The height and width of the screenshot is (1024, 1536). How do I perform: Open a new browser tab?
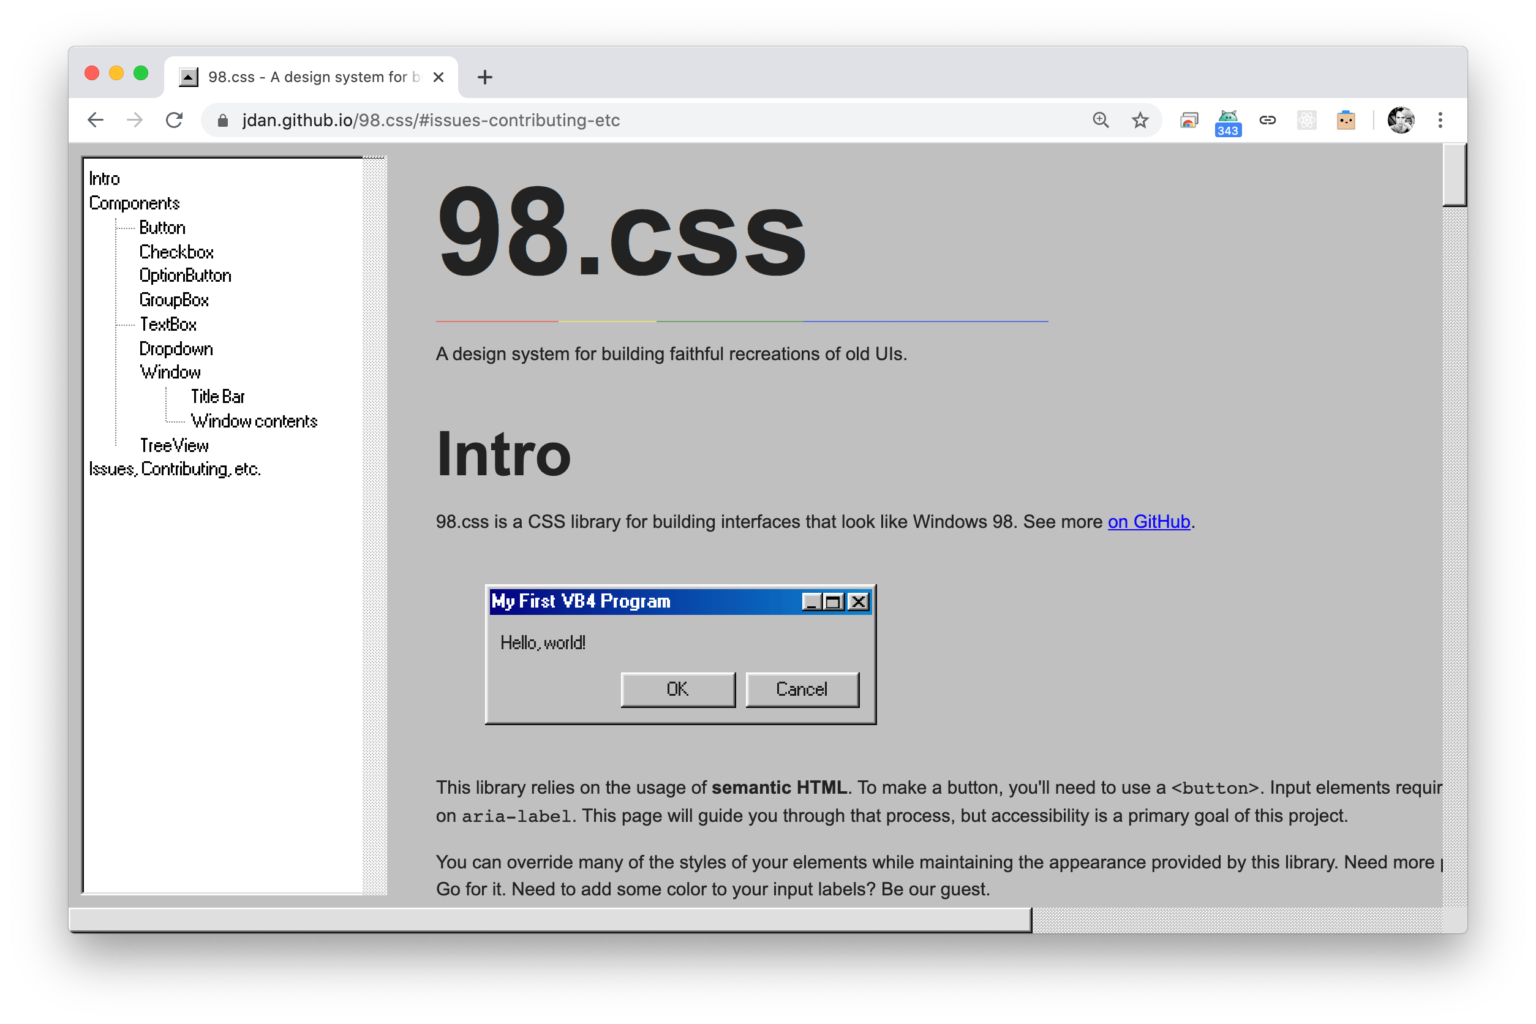coord(485,77)
